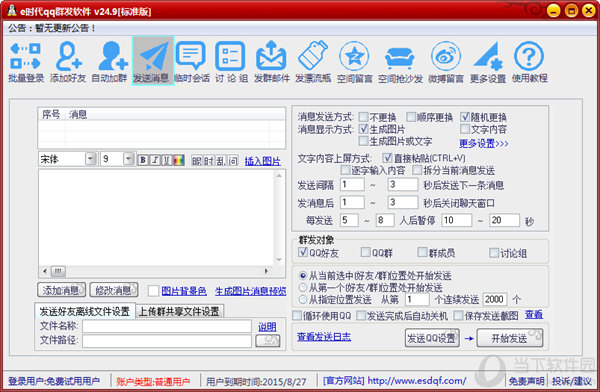Open the 插入图片 link
Image resolution: width=600 pixels, height=392 pixels.
(x=262, y=161)
